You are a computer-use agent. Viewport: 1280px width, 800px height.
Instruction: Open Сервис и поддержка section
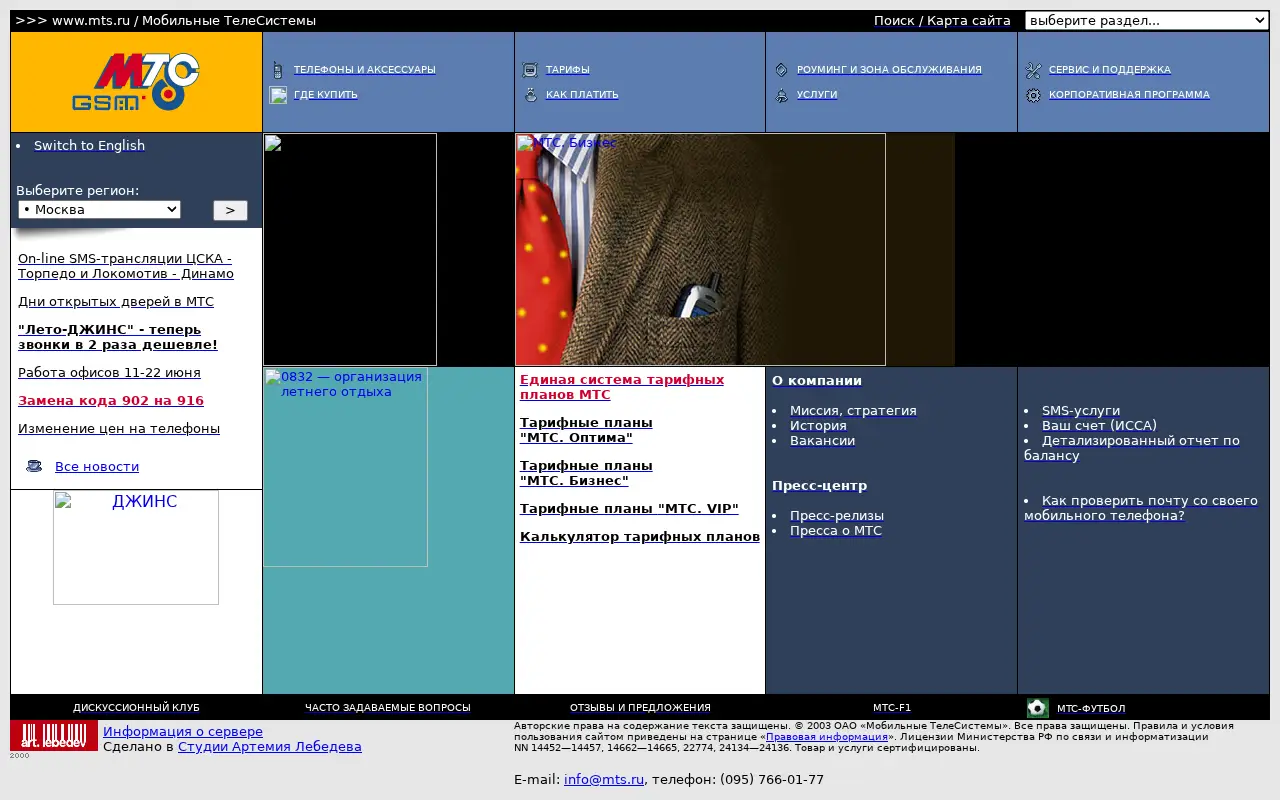coord(1110,70)
